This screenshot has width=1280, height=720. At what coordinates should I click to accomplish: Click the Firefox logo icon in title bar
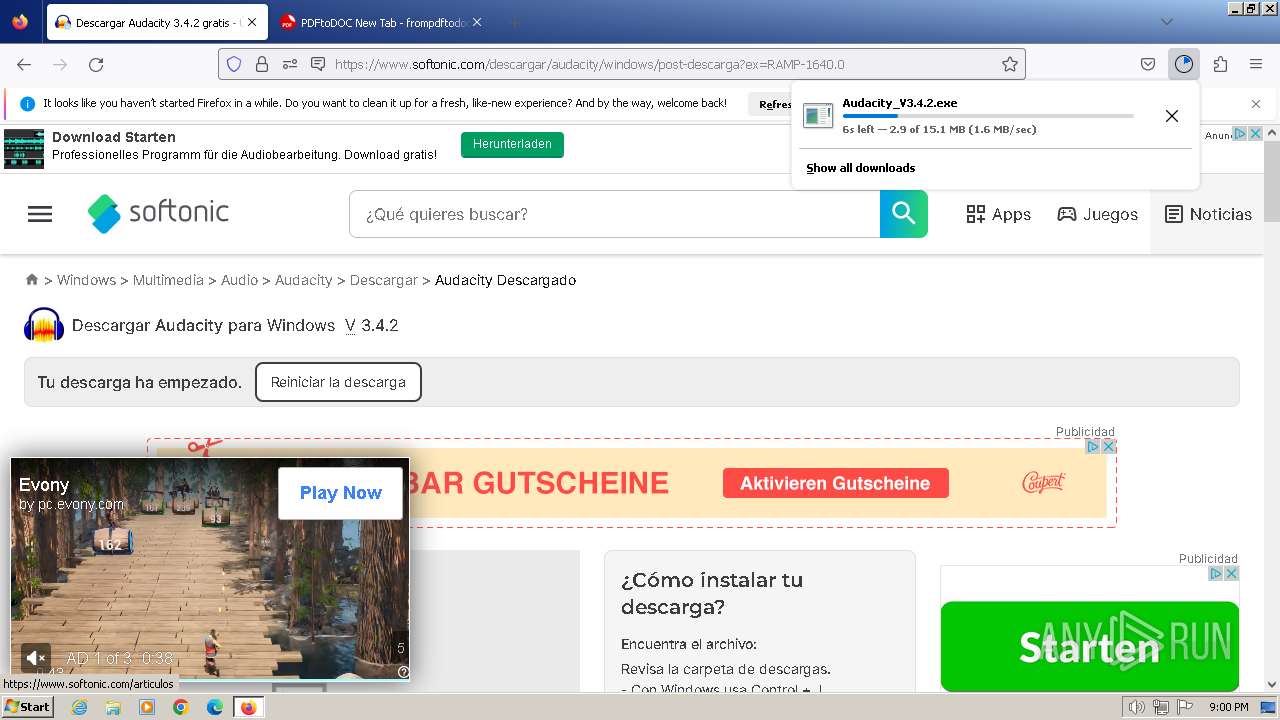[20, 22]
